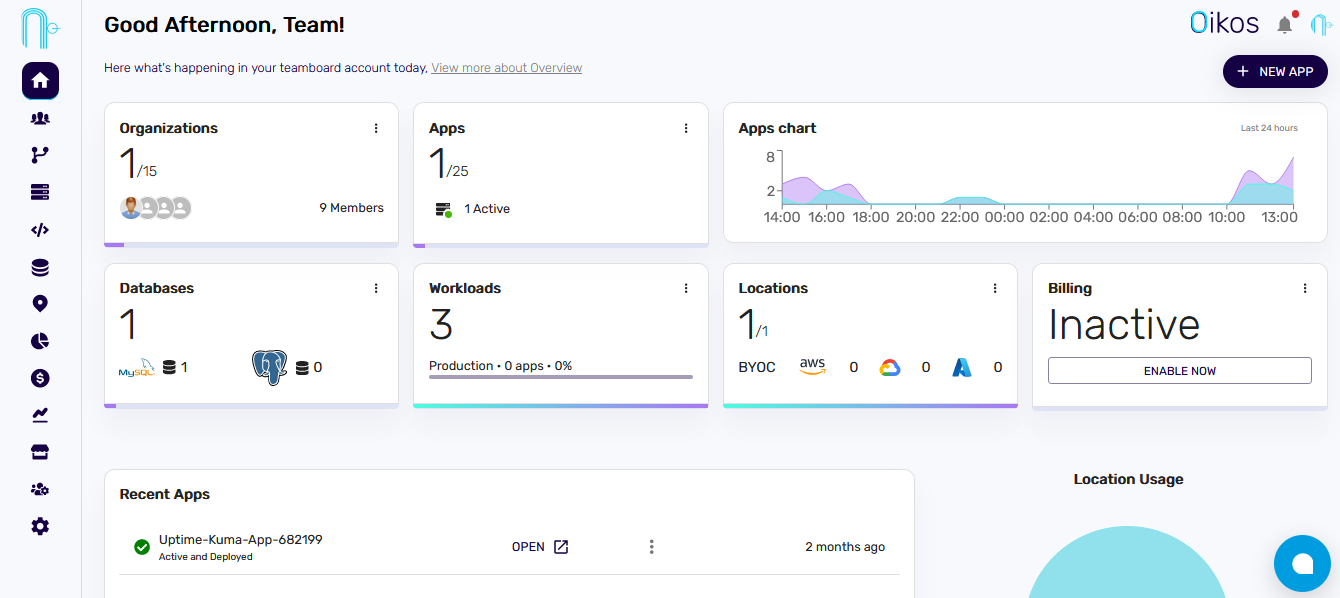Open the Billing card three-dot menu
The height and width of the screenshot is (598, 1340).
coord(1305,288)
